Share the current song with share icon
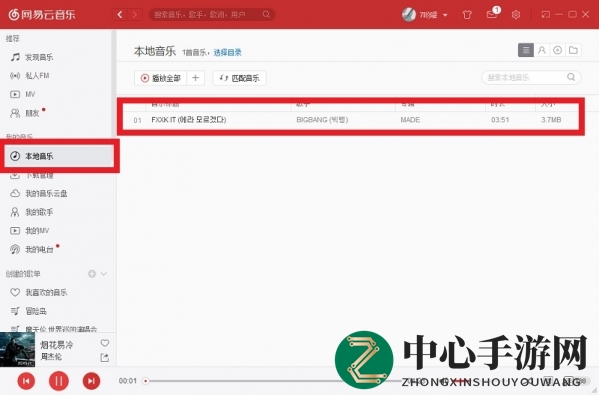This screenshot has width=599, height=395. click(x=104, y=358)
